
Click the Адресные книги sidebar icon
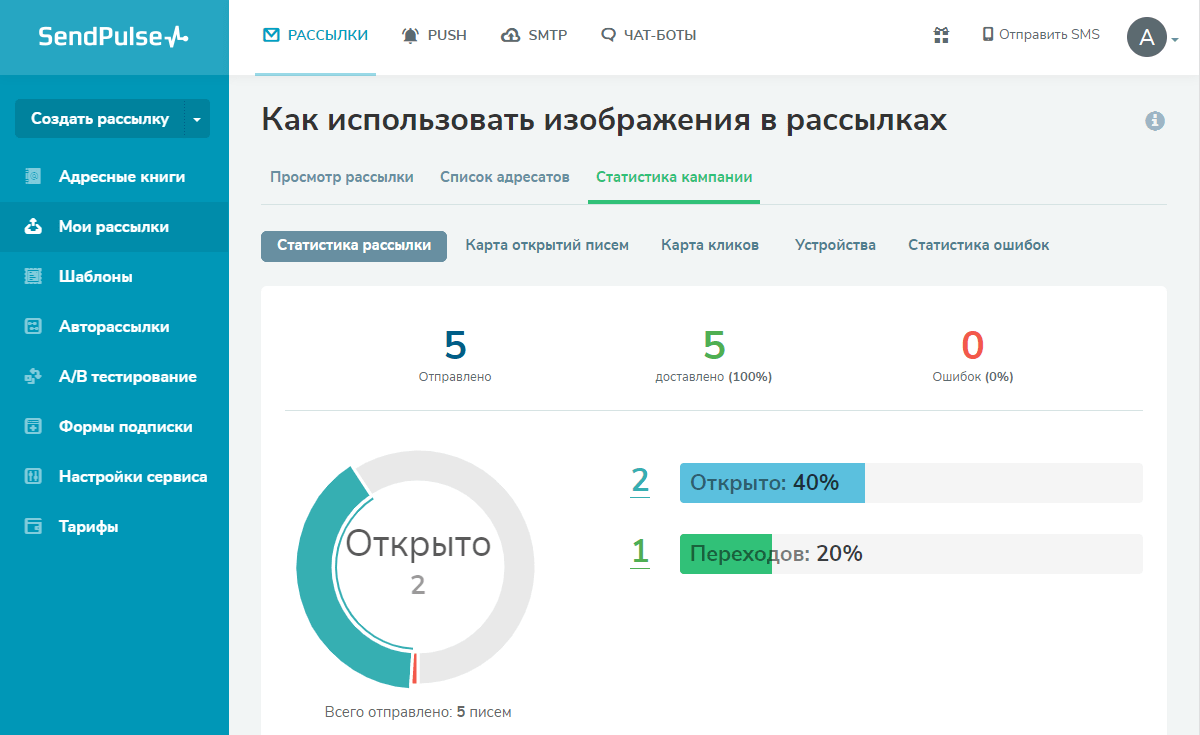(33, 177)
